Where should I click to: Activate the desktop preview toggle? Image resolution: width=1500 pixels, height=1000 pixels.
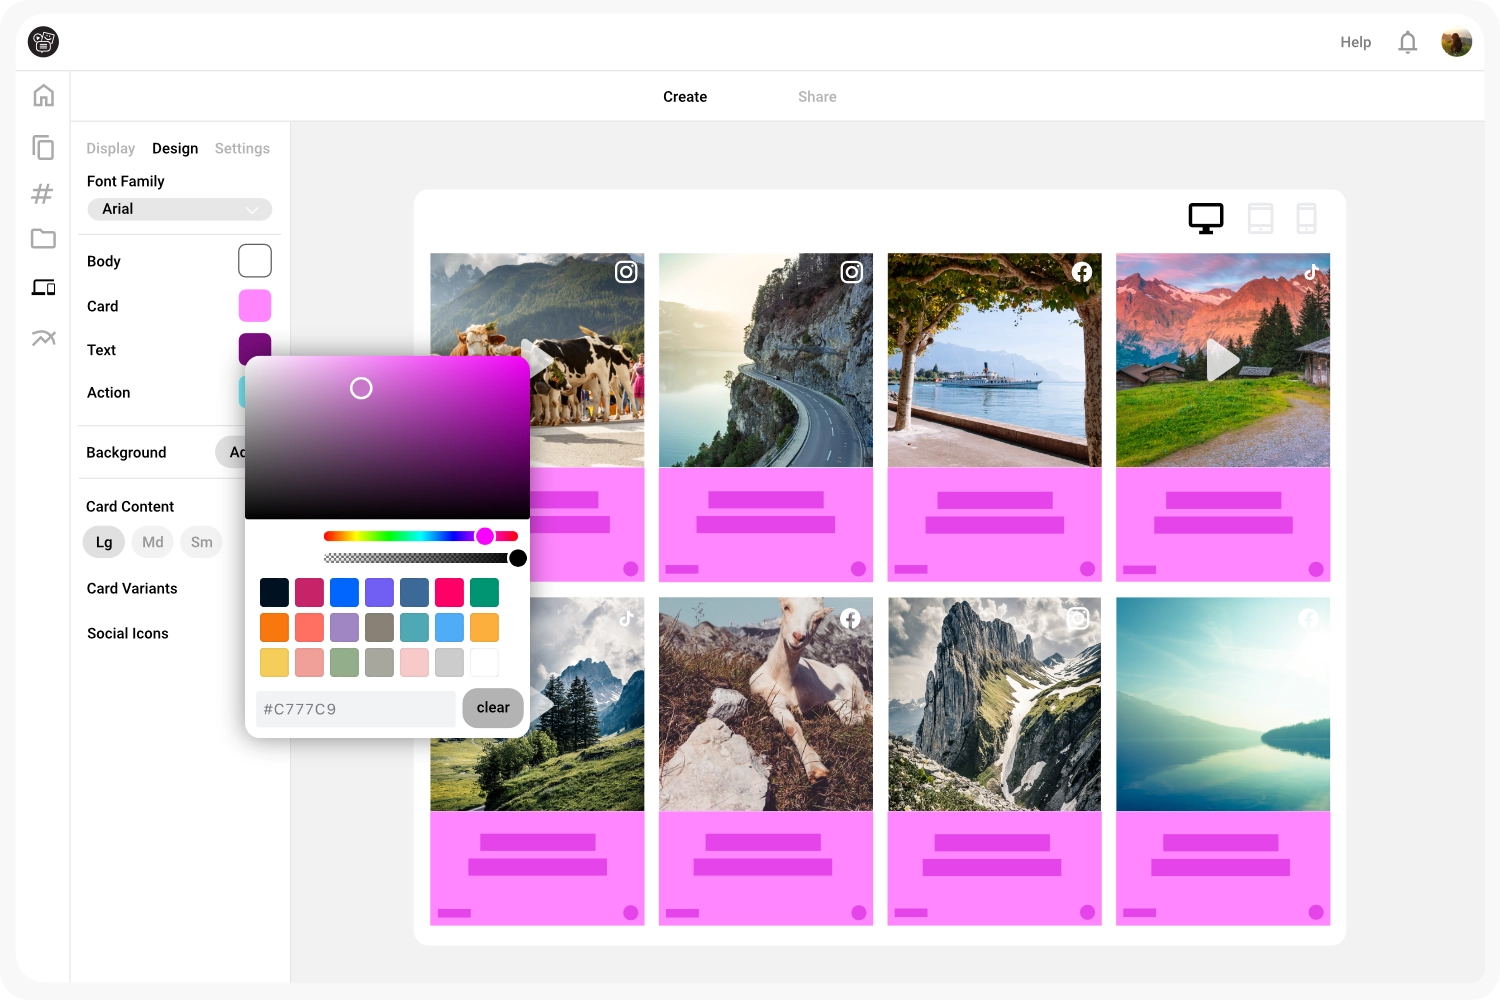[x=1205, y=217]
